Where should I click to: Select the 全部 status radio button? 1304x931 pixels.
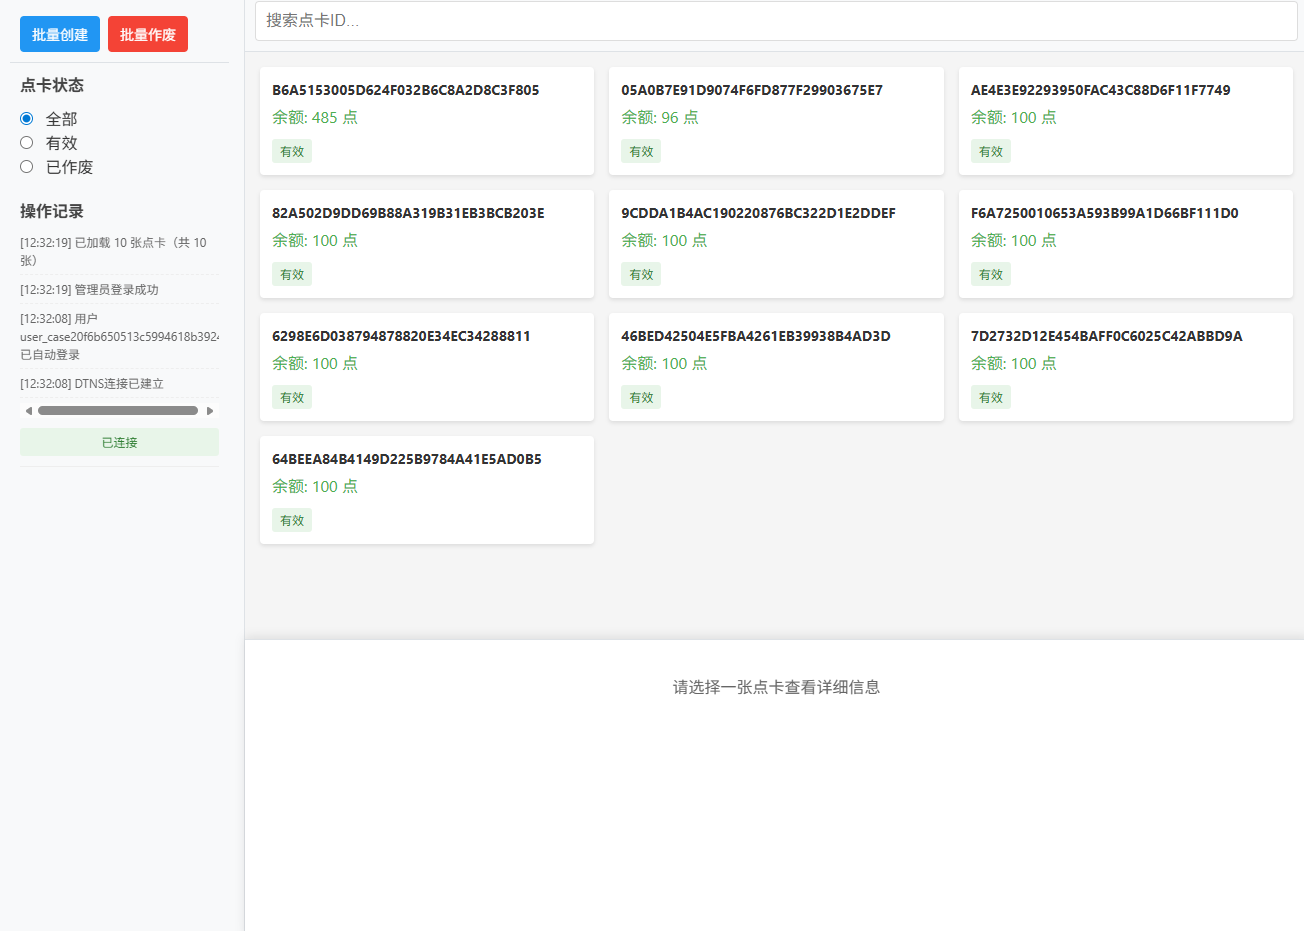(27, 119)
